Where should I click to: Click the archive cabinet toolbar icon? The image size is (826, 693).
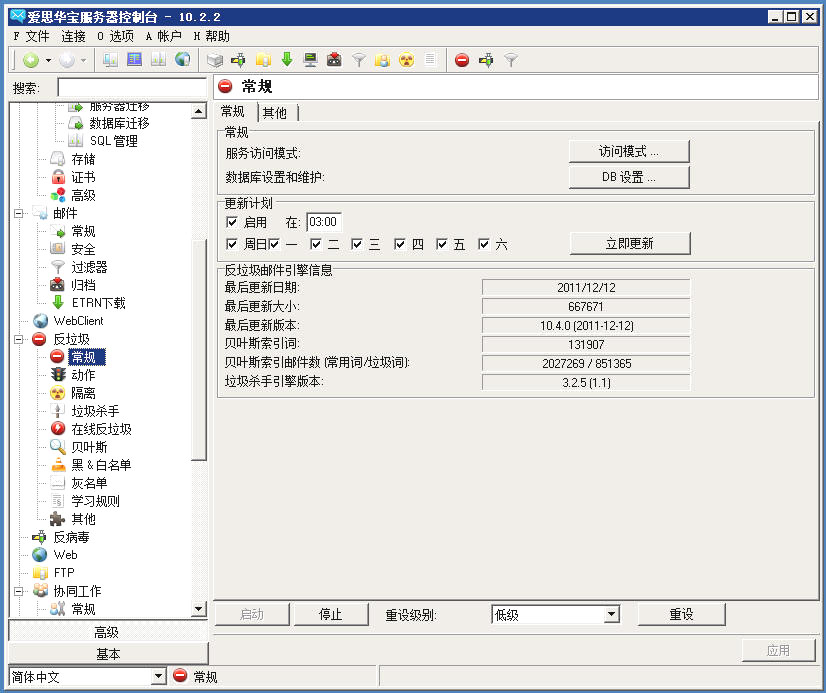point(334,60)
